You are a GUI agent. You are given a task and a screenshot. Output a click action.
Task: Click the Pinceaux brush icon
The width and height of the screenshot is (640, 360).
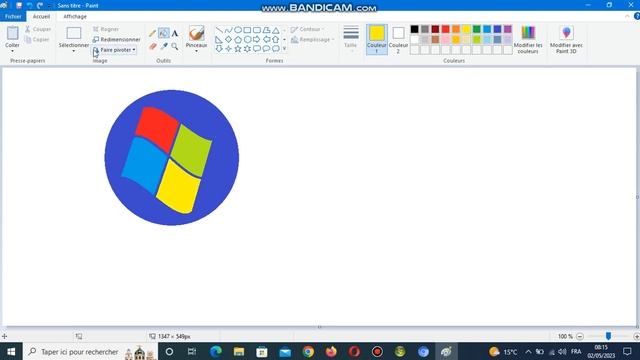click(196, 33)
